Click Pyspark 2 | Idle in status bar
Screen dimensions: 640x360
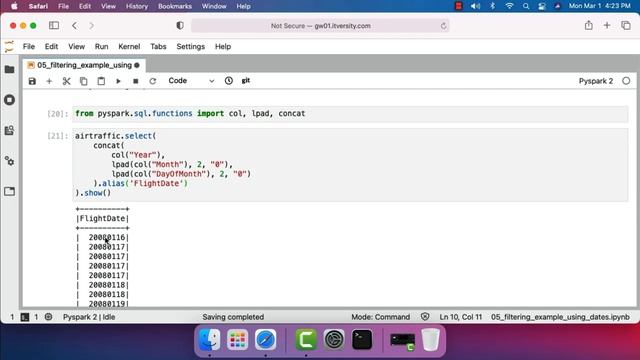click(x=89, y=317)
